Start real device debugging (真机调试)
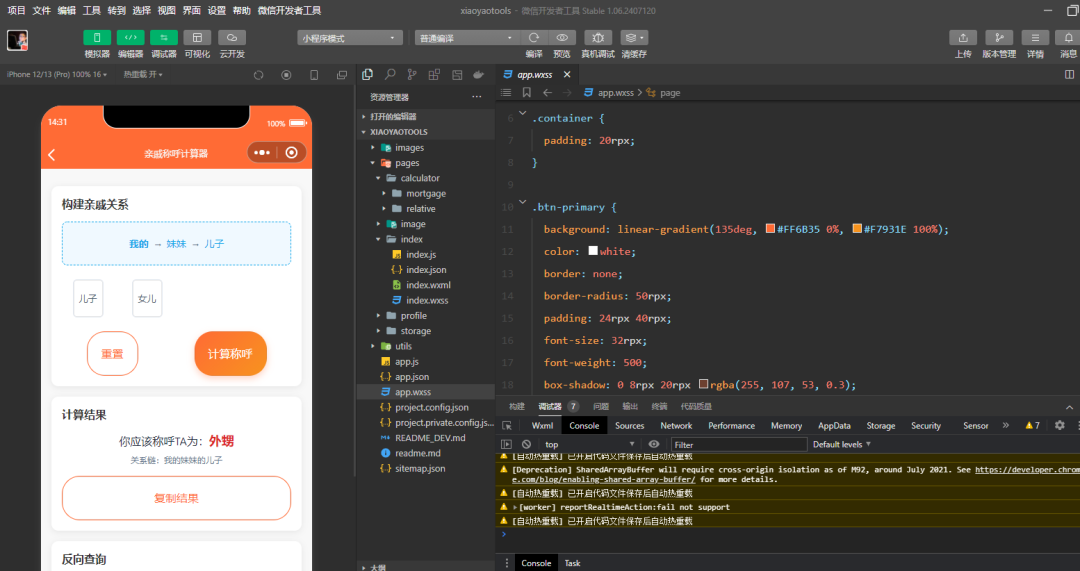 coord(598,38)
